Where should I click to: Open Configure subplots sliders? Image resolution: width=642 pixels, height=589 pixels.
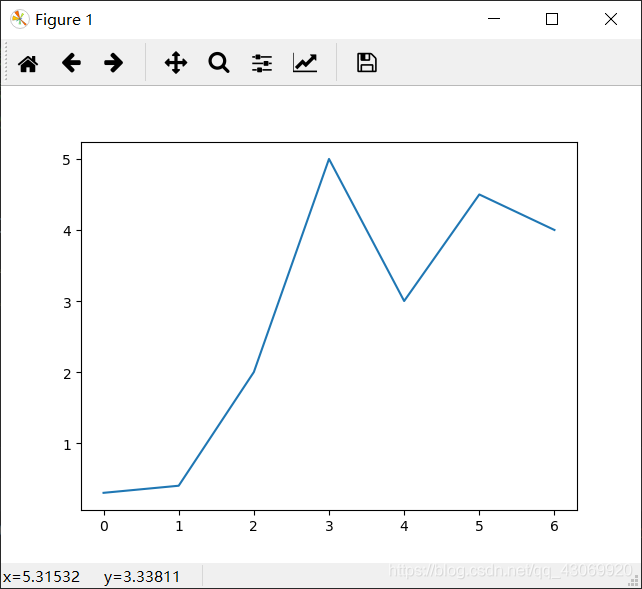(262, 63)
